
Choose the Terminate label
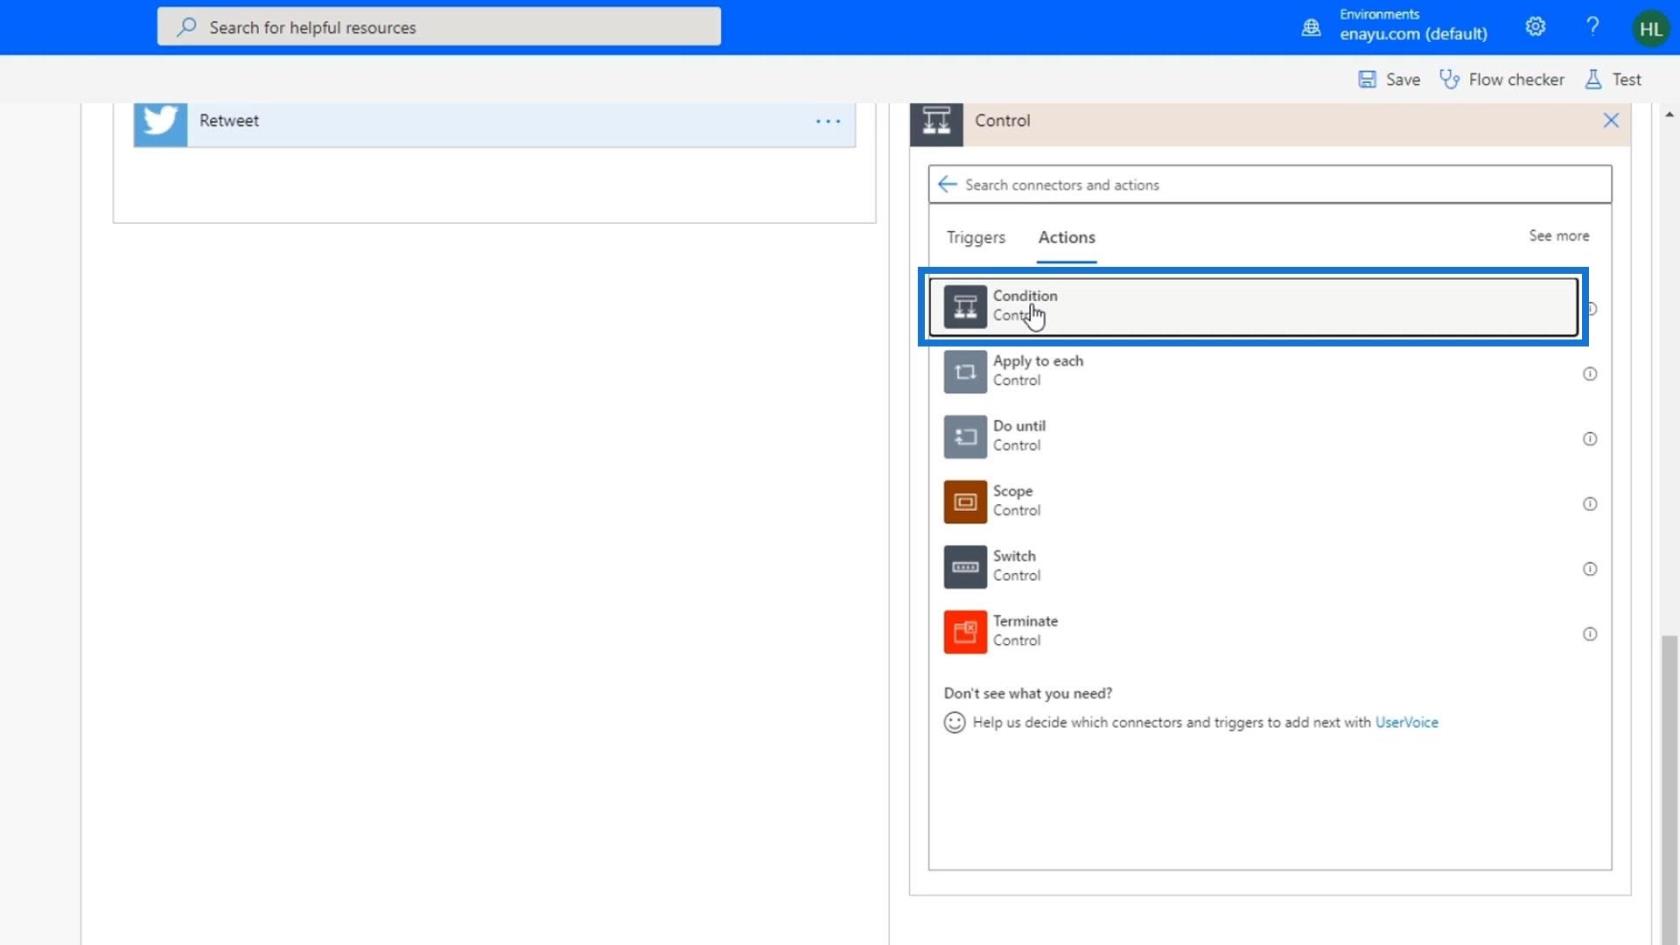point(1025,621)
